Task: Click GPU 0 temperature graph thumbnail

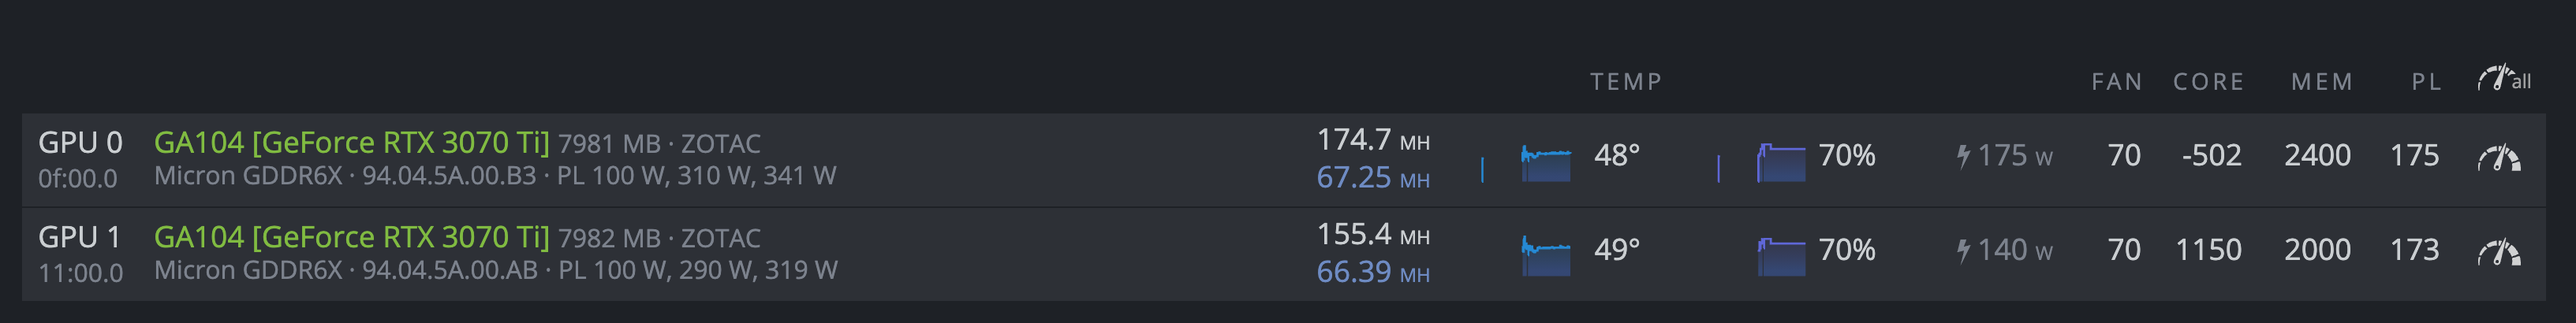Action: tap(1545, 162)
